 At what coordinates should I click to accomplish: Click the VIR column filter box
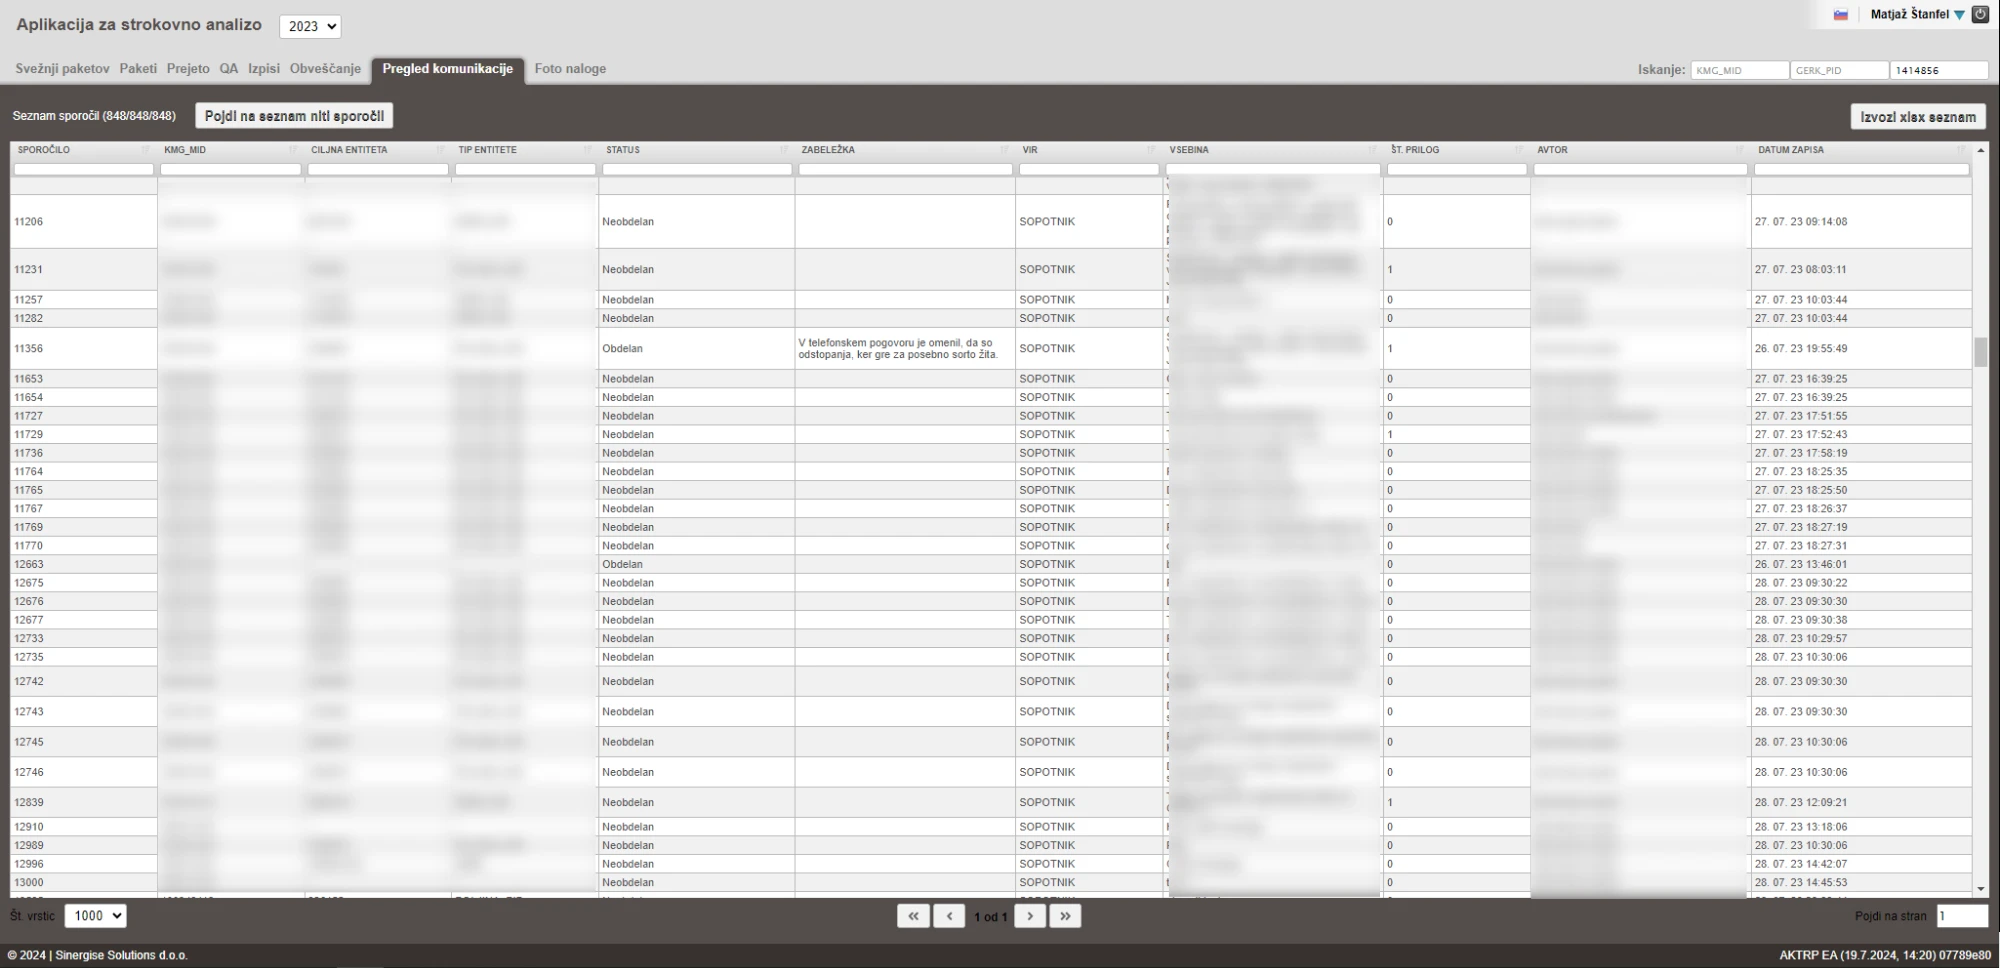click(1088, 170)
